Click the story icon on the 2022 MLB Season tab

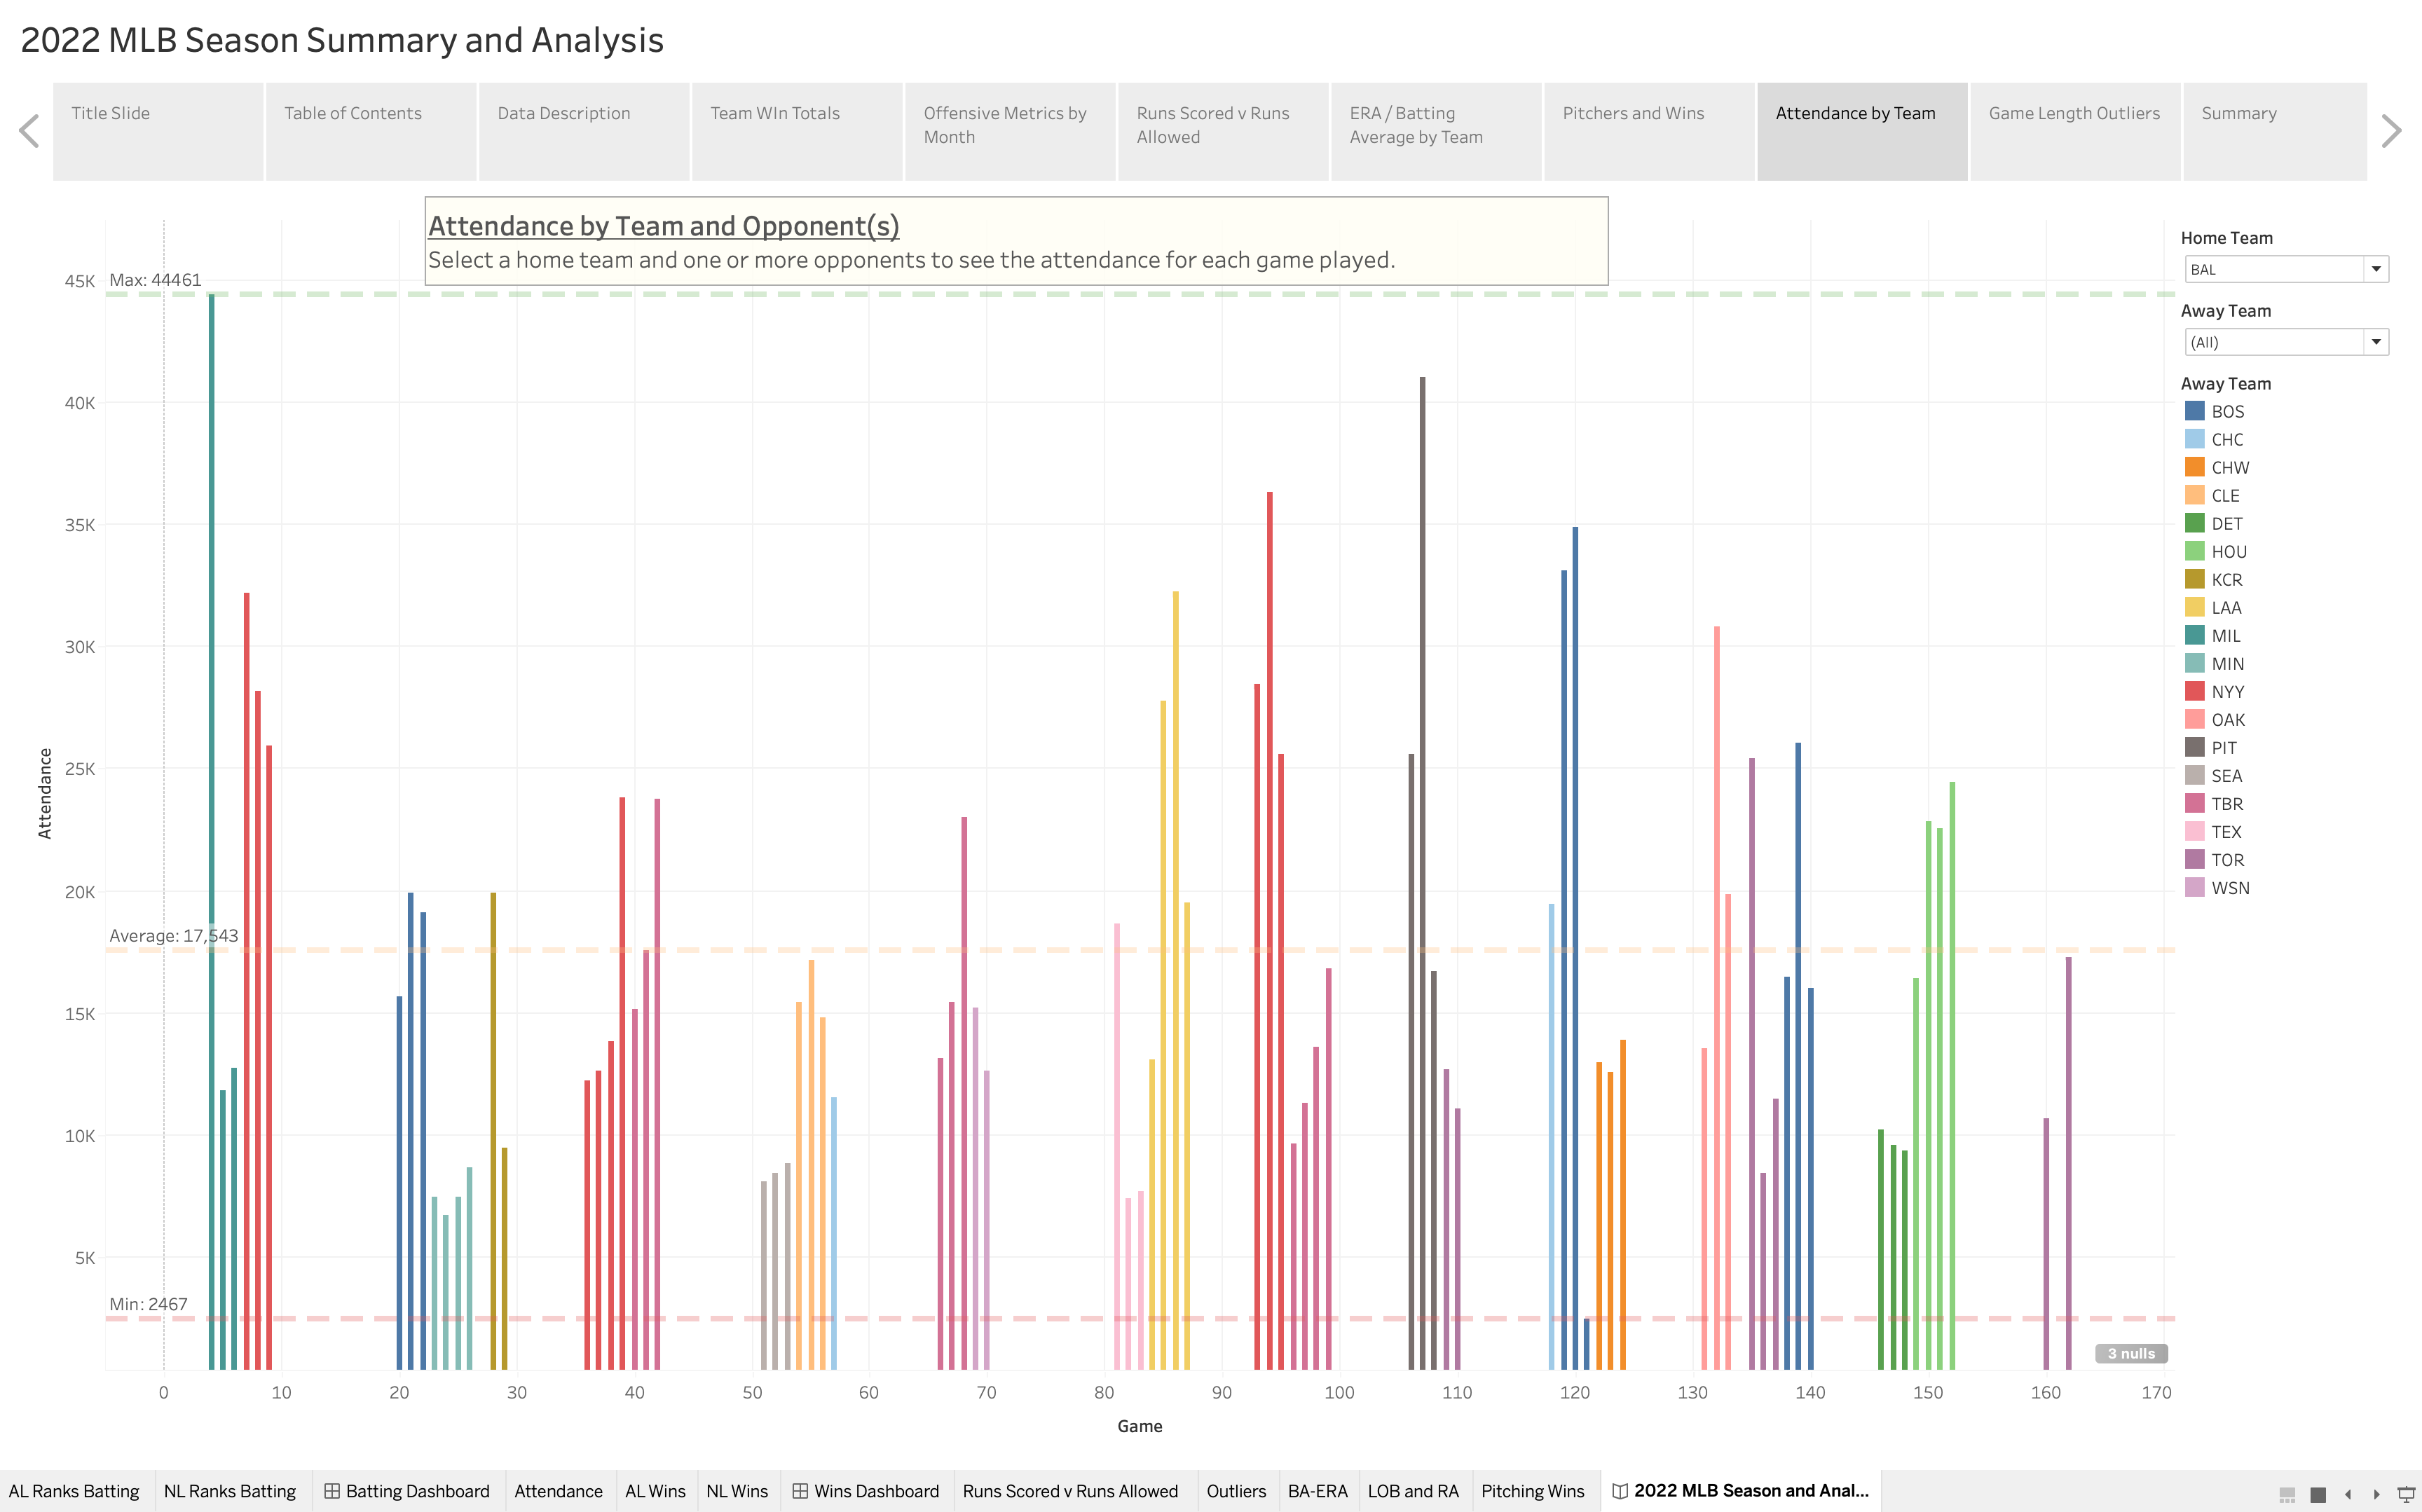point(1622,1490)
